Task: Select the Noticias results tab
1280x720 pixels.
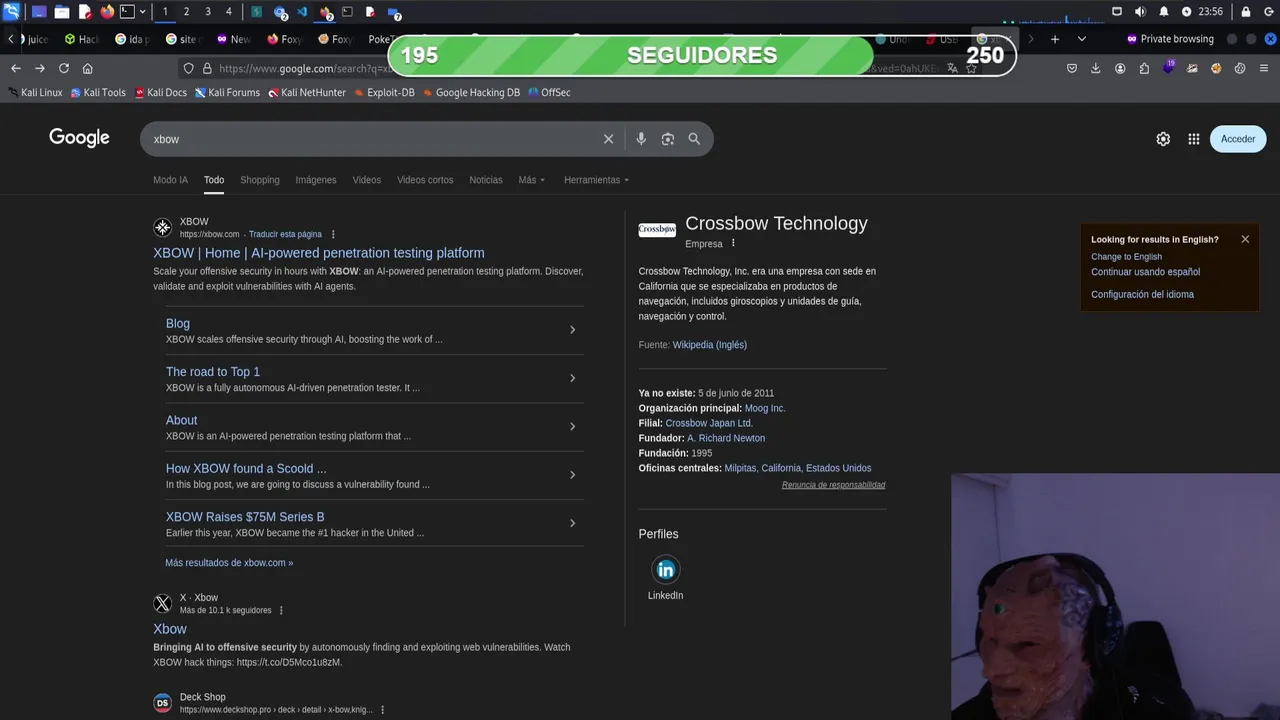Action: click(486, 180)
